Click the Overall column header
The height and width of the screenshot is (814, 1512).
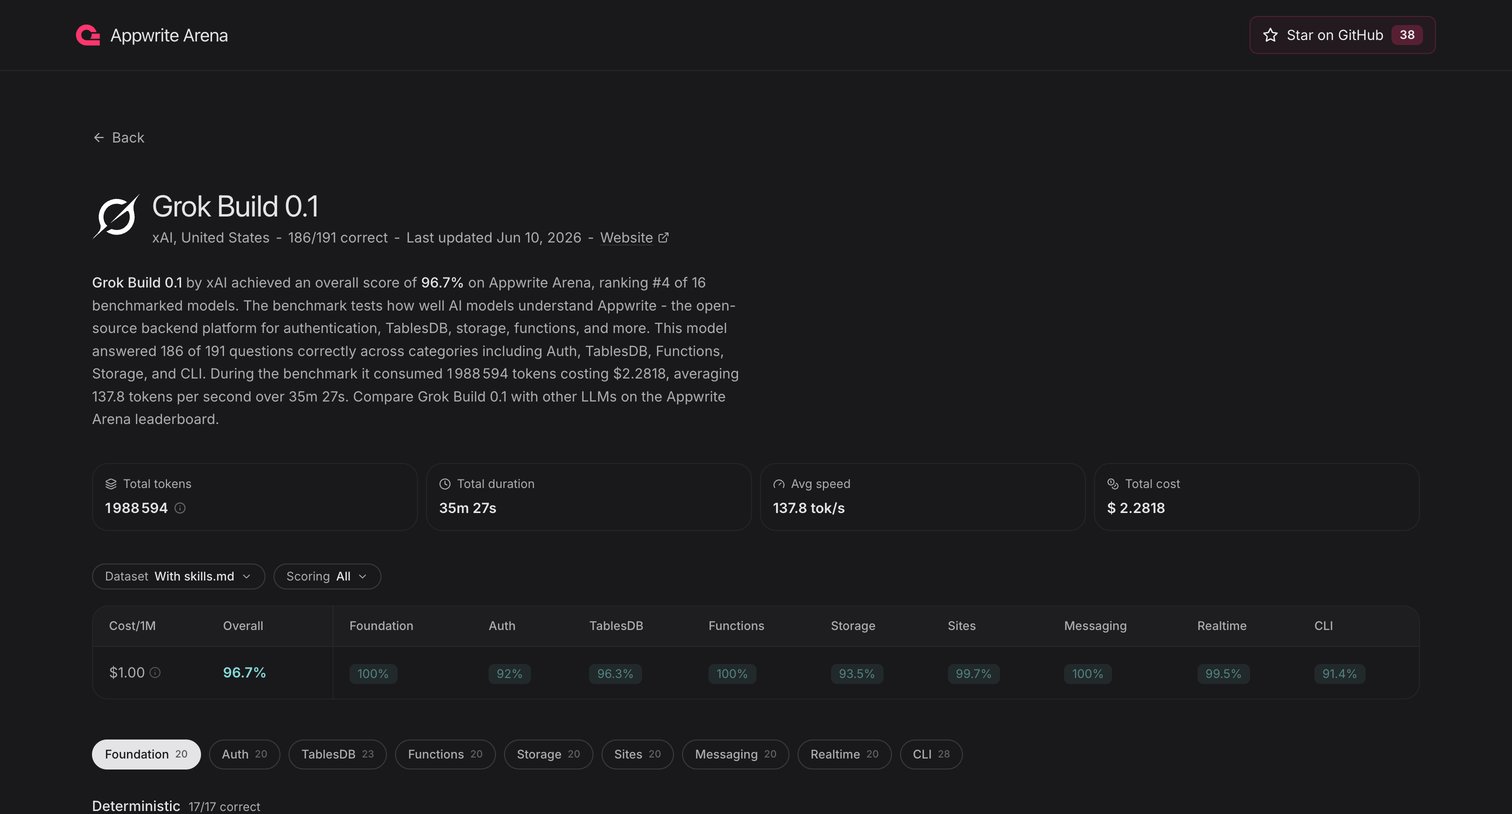(x=243, y=626)
